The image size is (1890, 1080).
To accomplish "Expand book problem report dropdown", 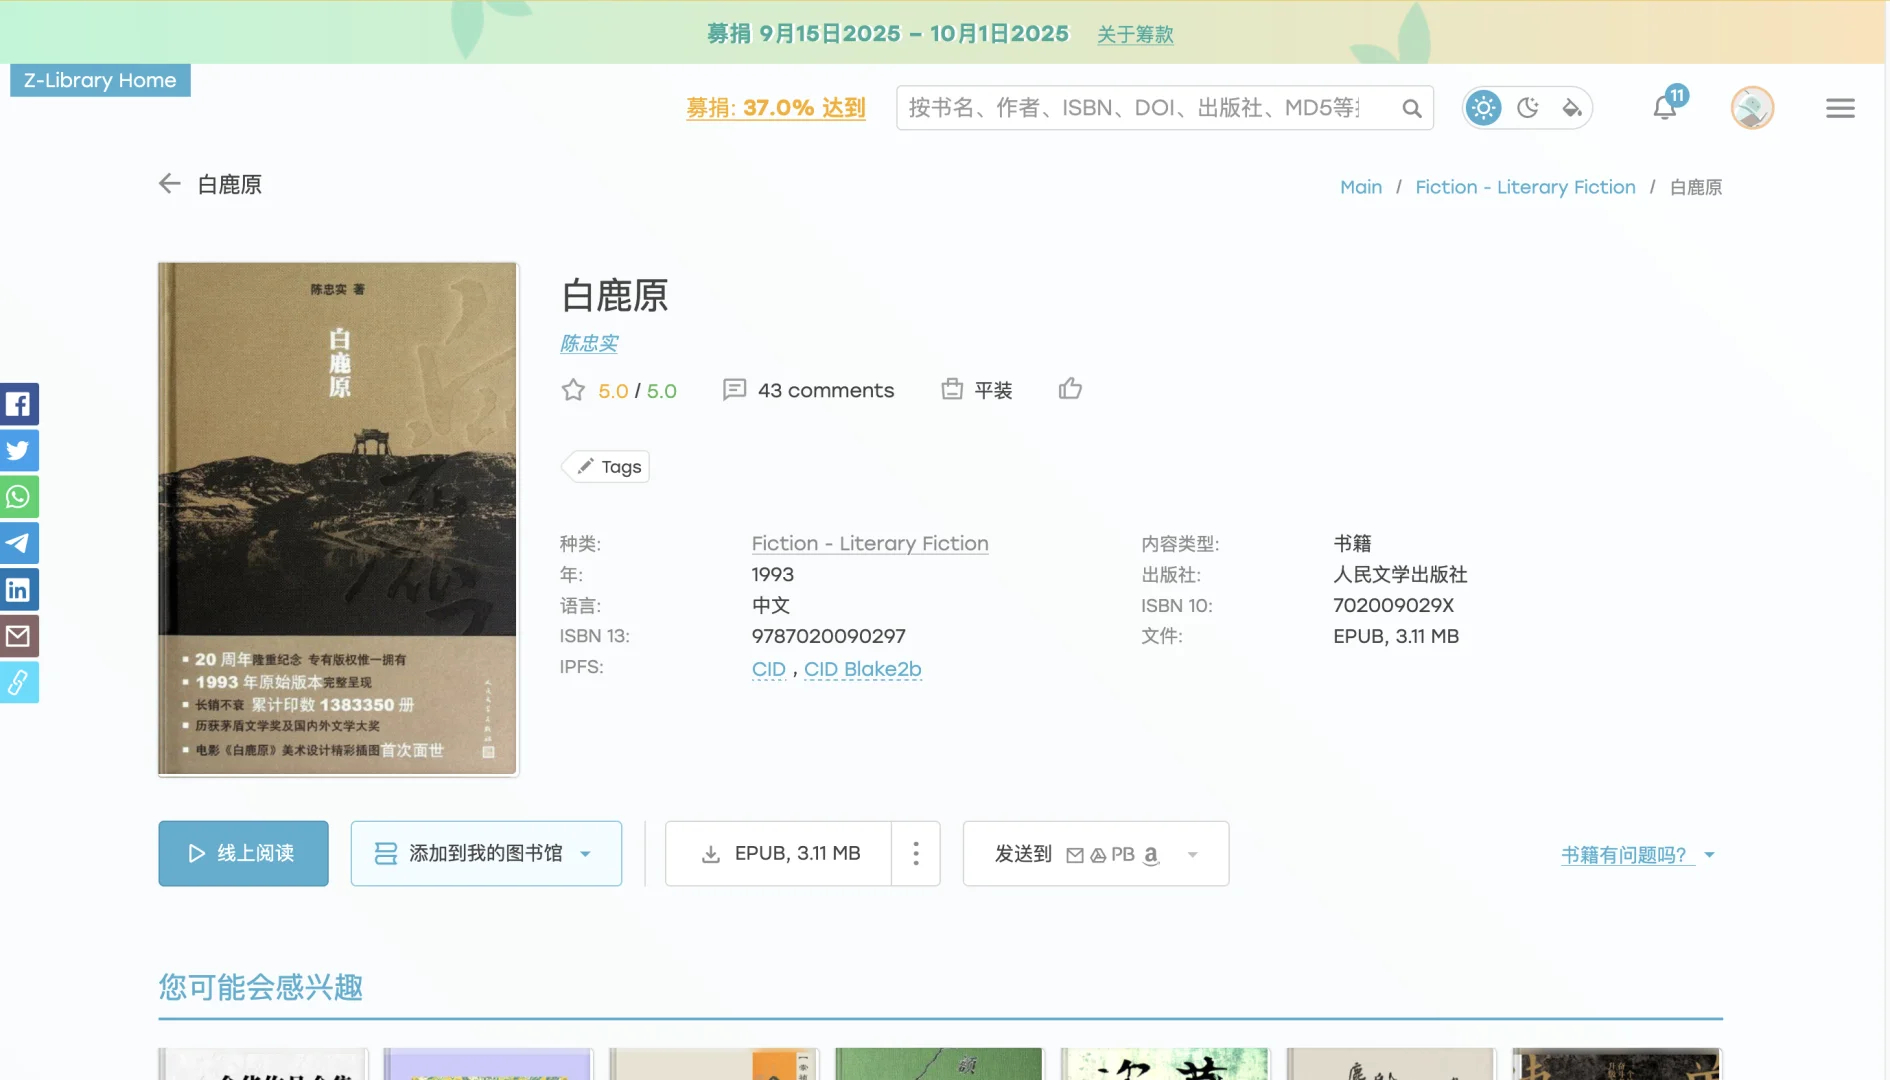I will 1638,855.
